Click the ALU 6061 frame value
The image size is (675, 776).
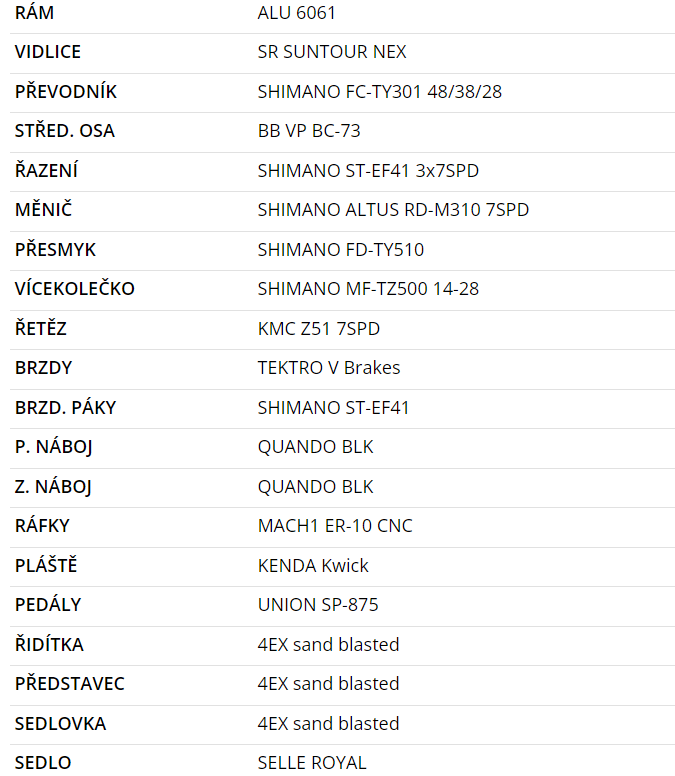297,13
